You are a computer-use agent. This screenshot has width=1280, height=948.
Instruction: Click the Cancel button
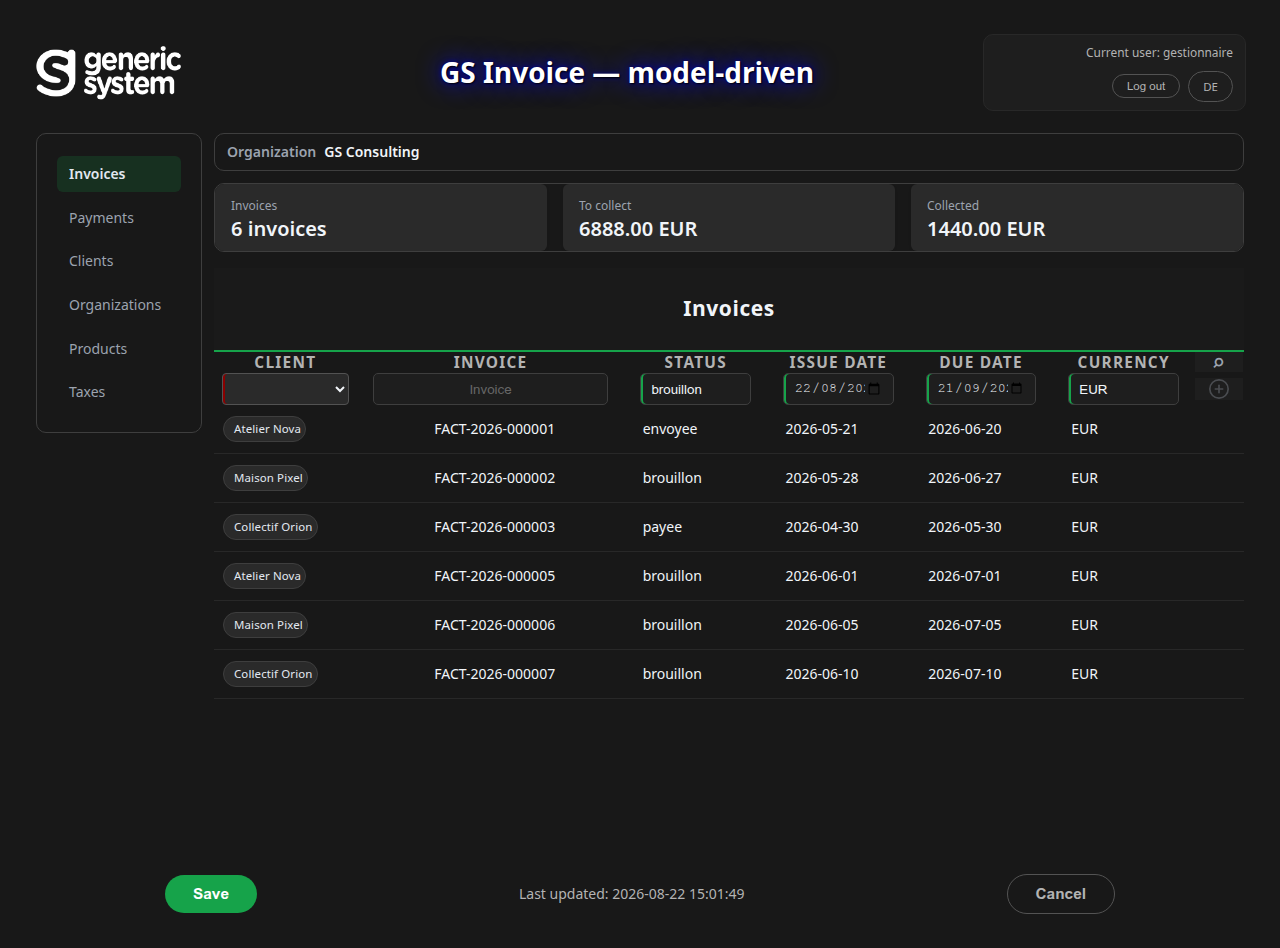(1061, 894)
